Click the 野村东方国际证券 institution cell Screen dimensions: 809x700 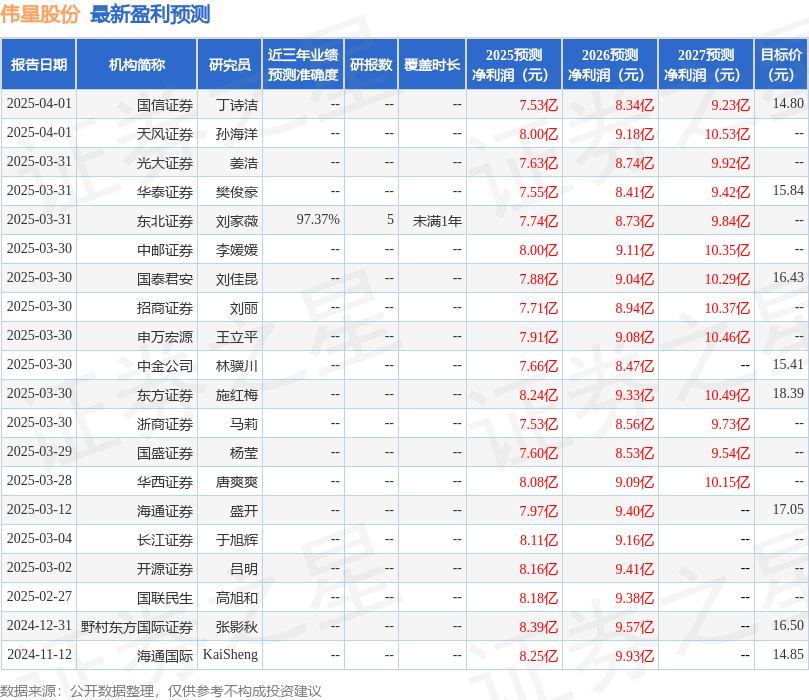(x=137, y=627)
